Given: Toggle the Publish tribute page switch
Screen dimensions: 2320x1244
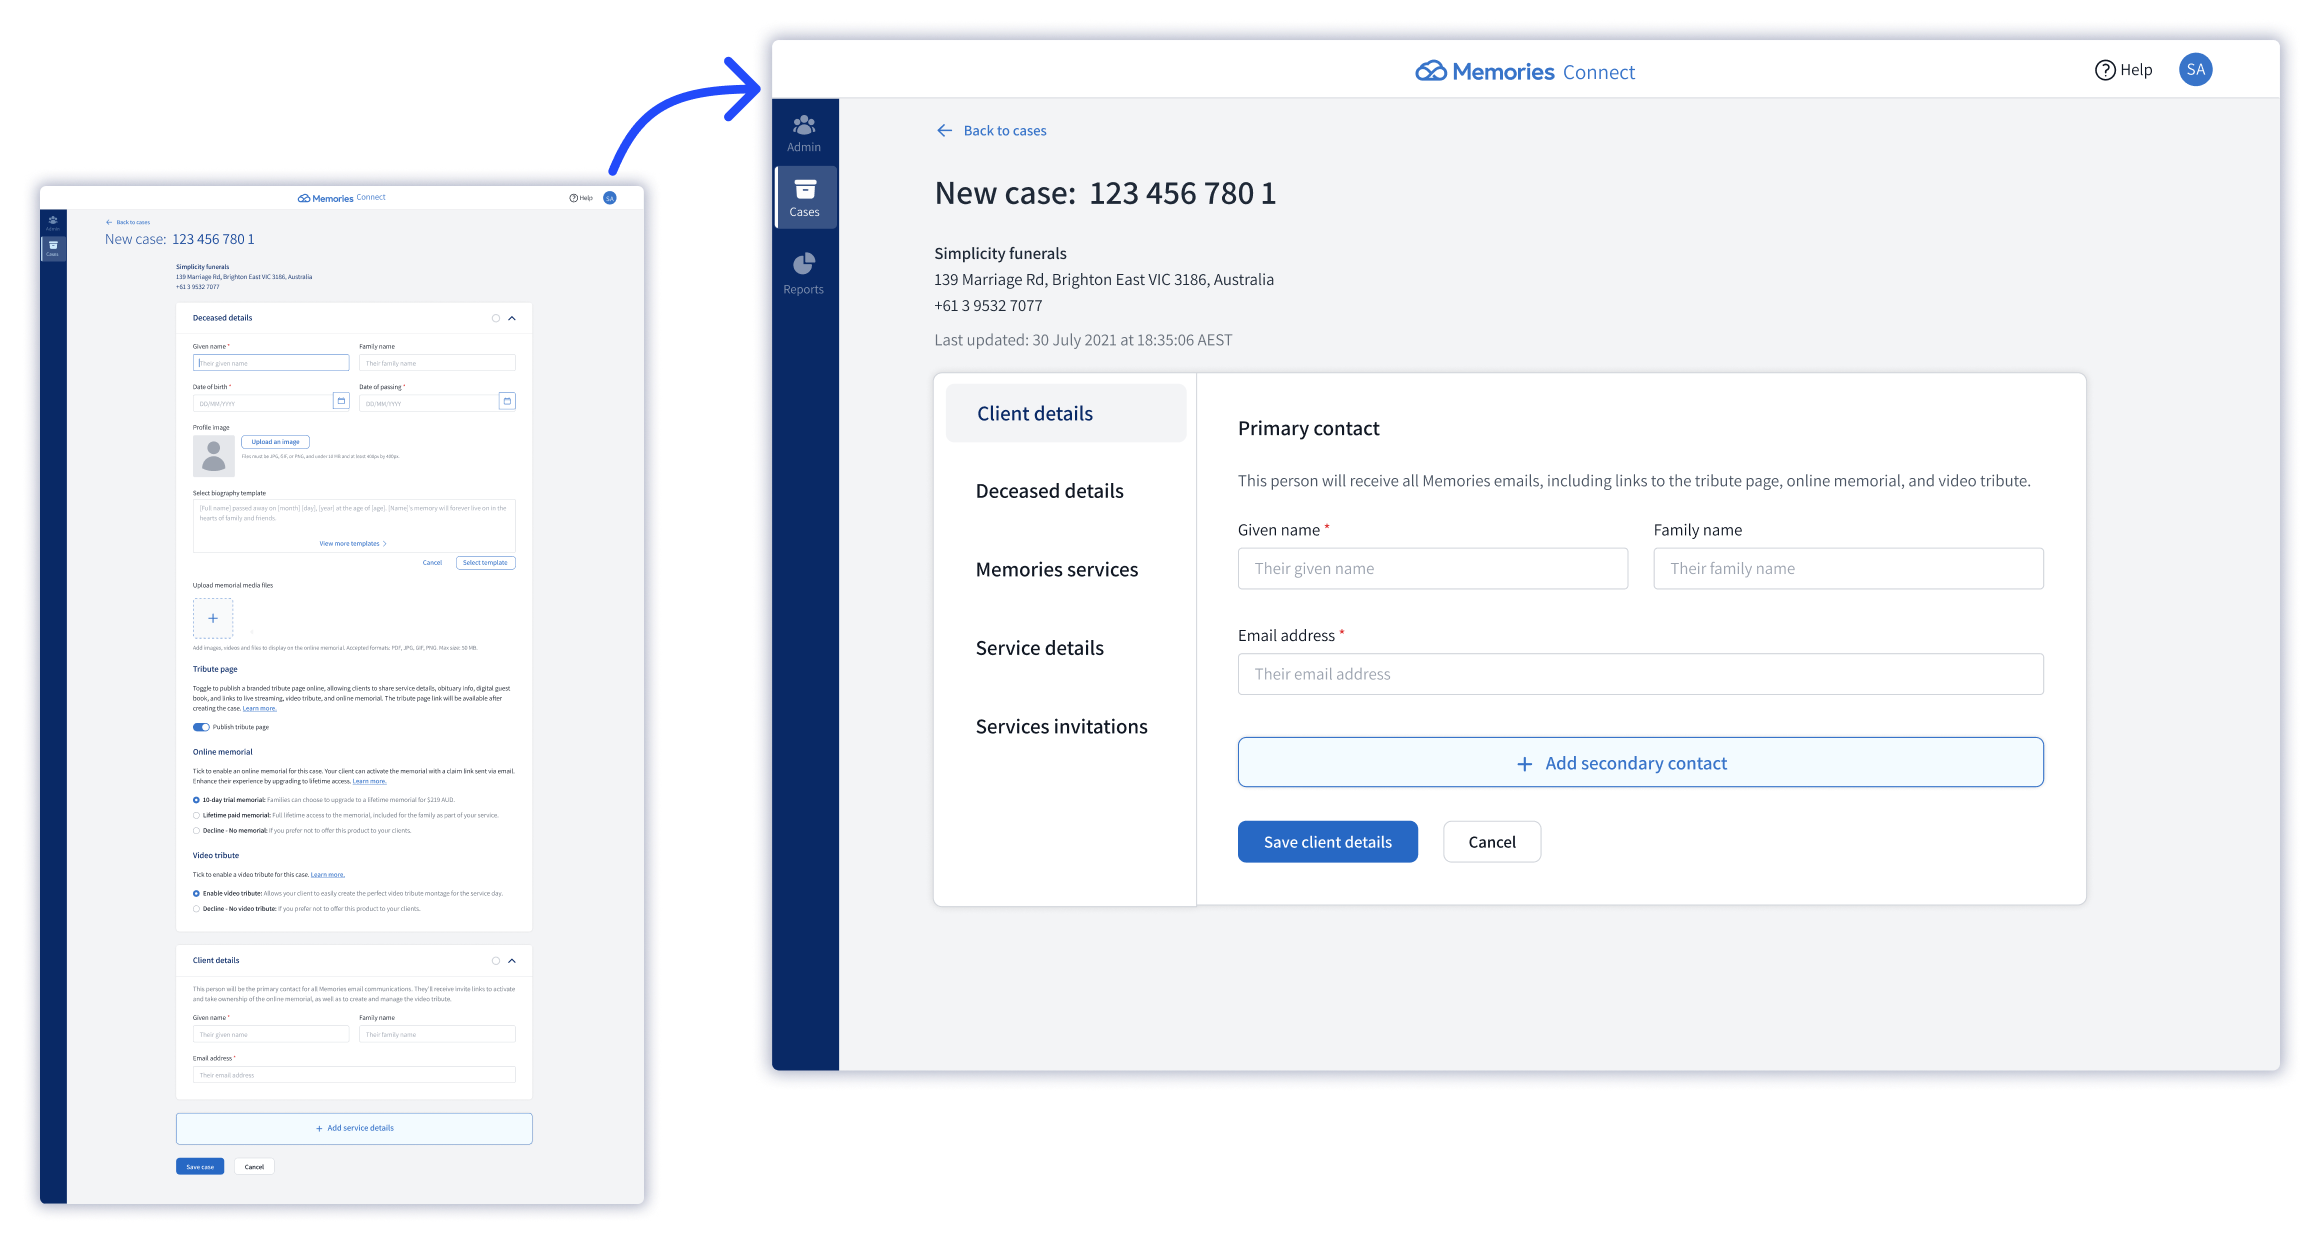Looking at the screenshot, I should tap(201, 727).
